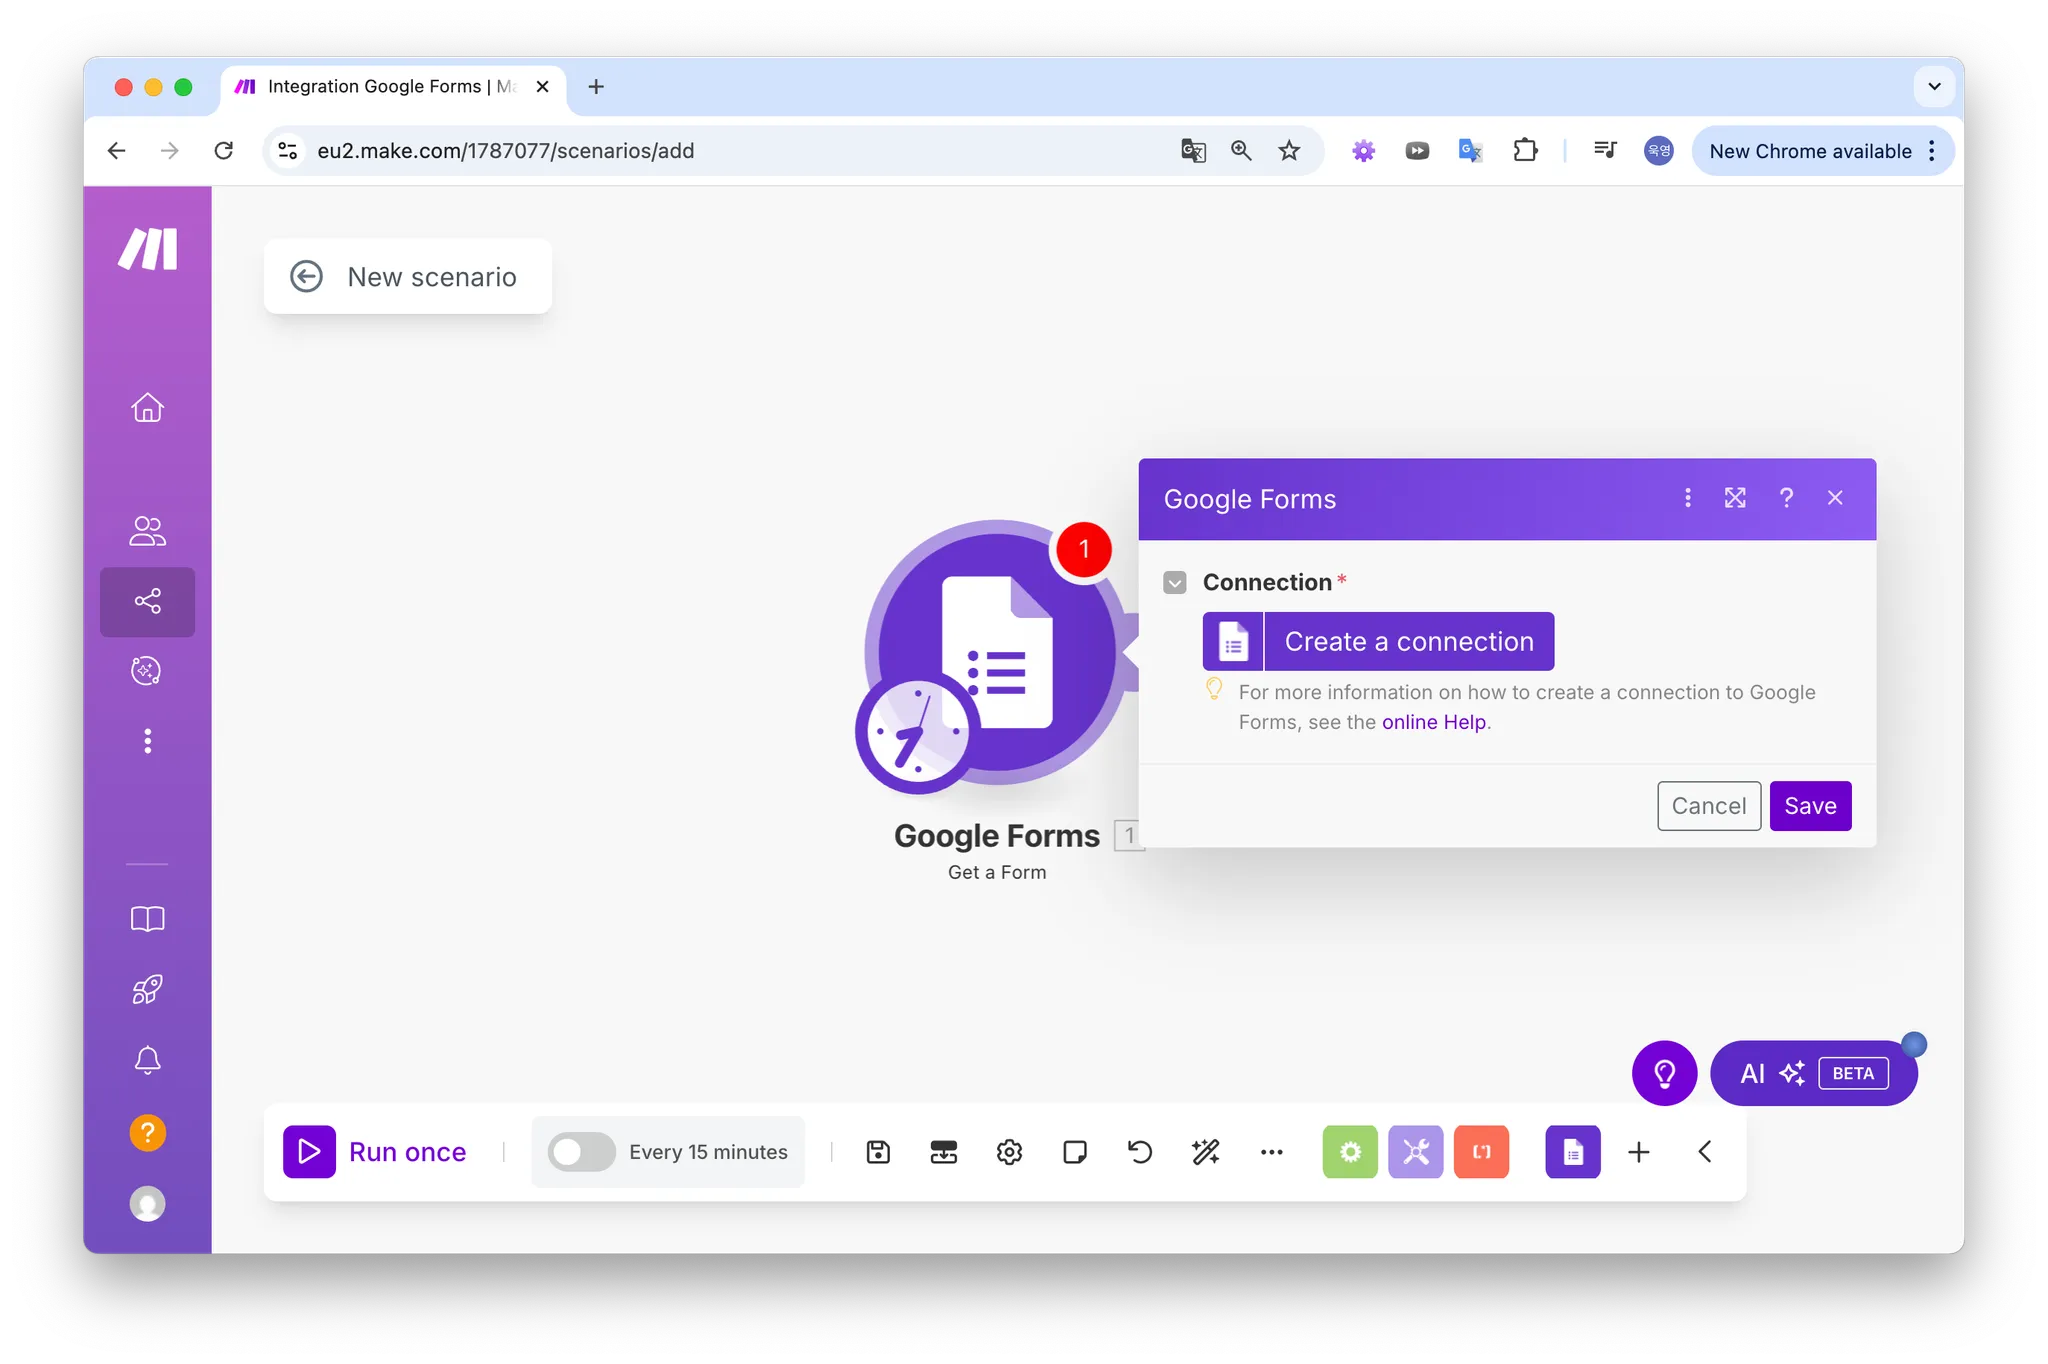The height and width of the screenshot is (1364, 2048).
Task: Open the user profile avatar in sidebar
Action: [x=148, y=1204]
